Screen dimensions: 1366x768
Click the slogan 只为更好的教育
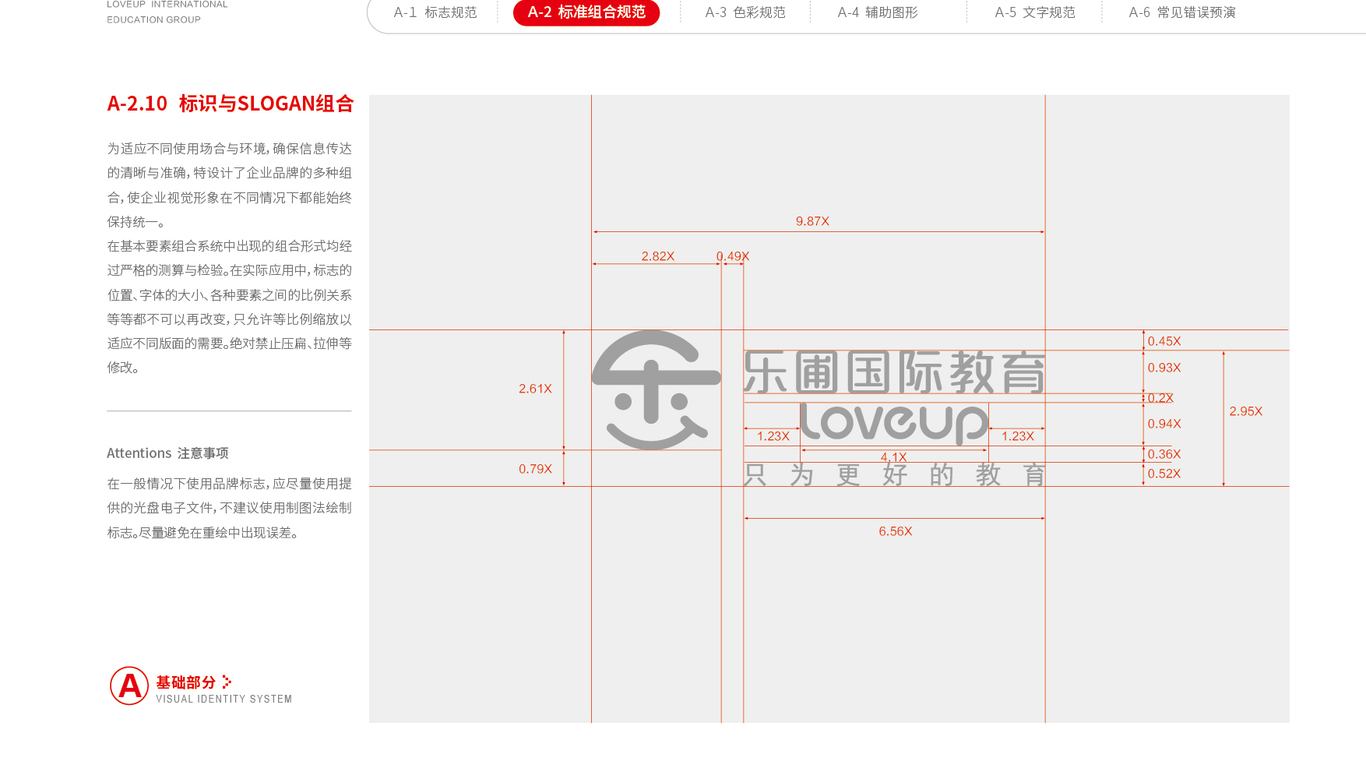coord(894,475)
